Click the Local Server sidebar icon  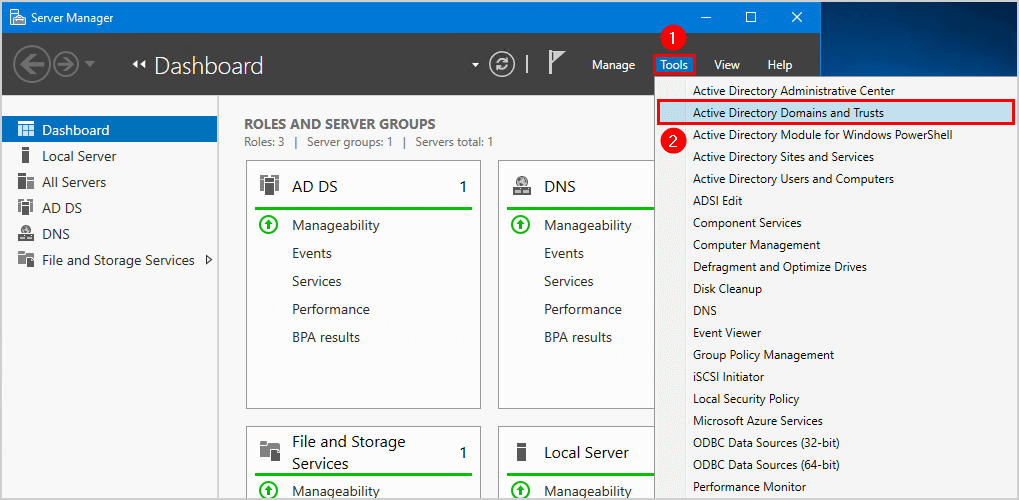coord(25,156)
